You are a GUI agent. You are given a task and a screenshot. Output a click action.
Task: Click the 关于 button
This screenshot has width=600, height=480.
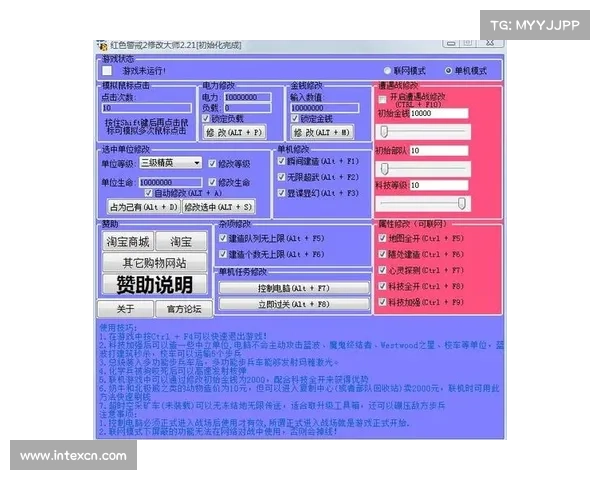tap(126, 309)
